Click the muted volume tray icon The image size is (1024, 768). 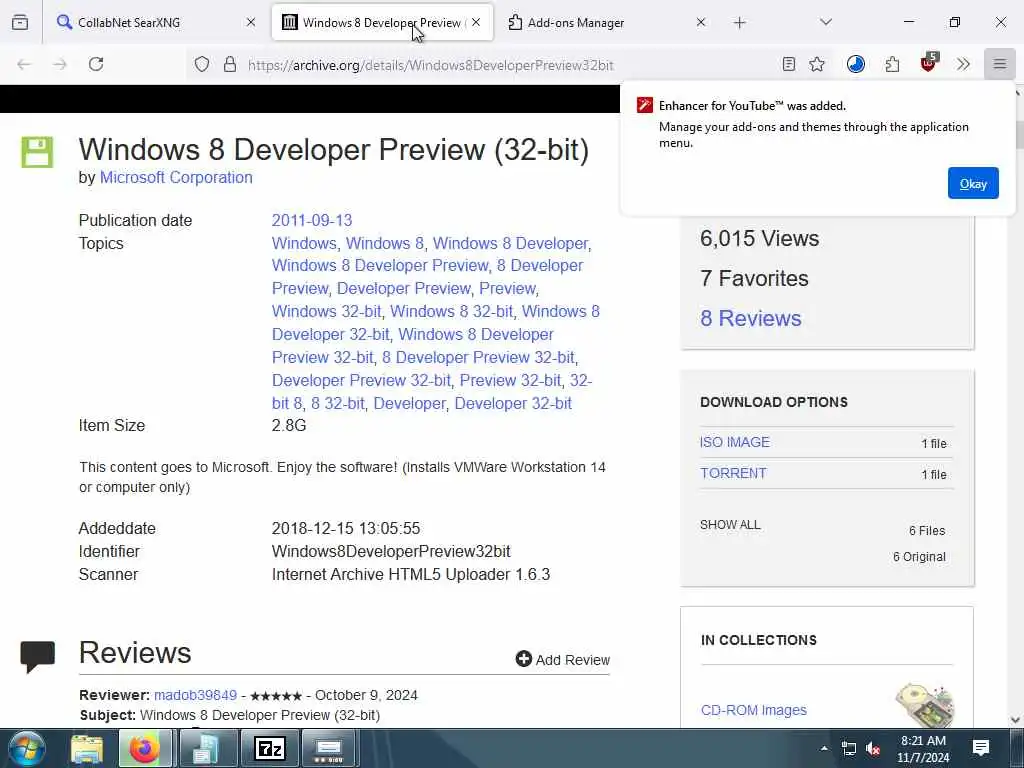click(x=873, y=748)
